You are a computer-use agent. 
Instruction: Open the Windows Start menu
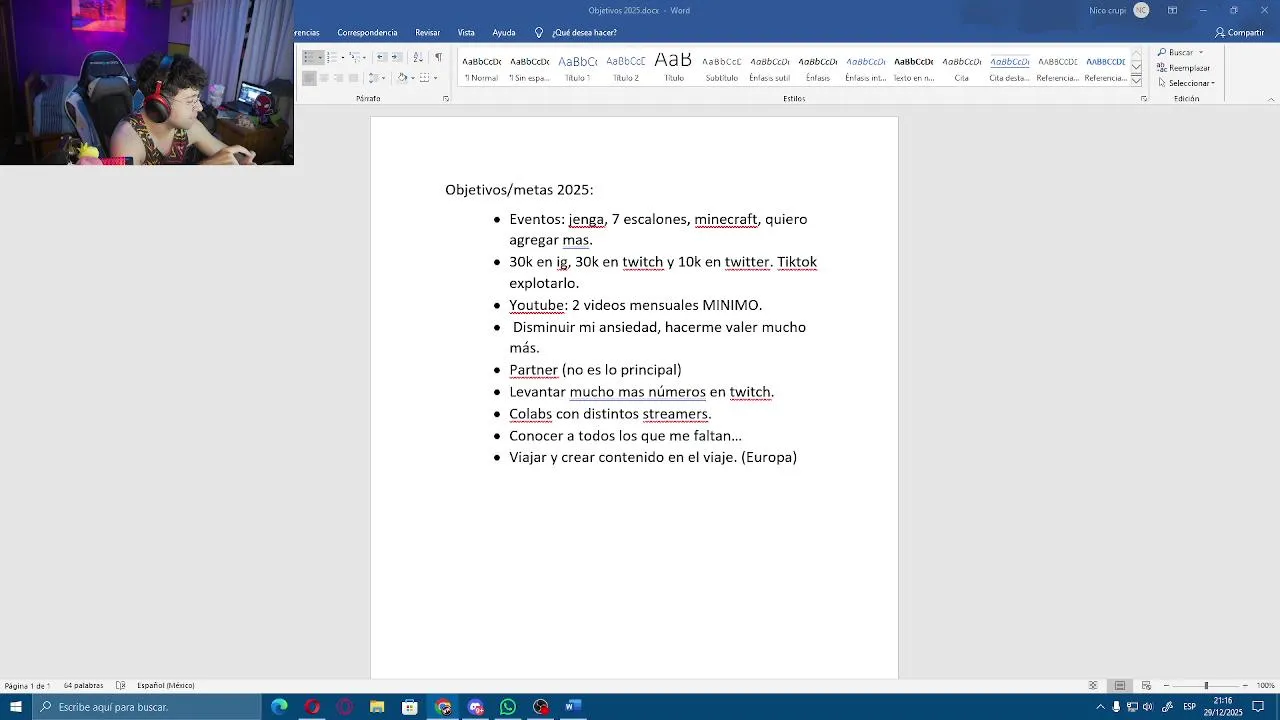16,707
